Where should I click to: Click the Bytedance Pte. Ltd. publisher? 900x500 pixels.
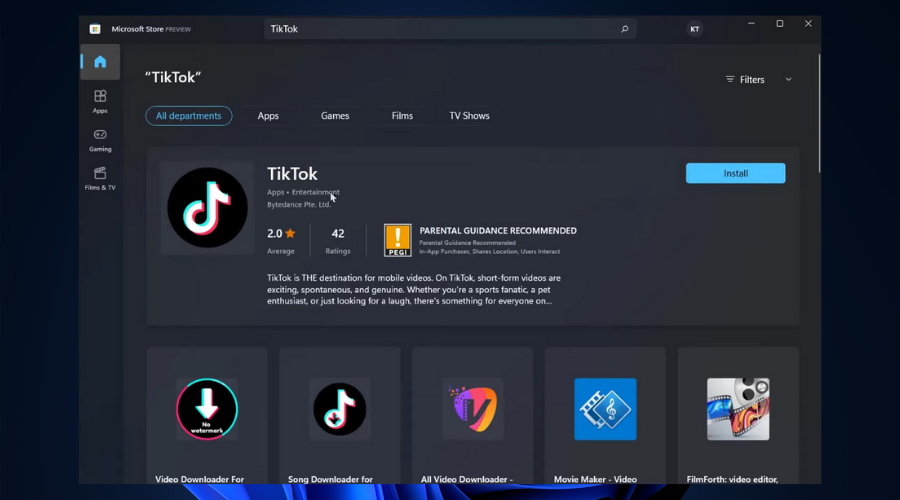coord(299,204)
